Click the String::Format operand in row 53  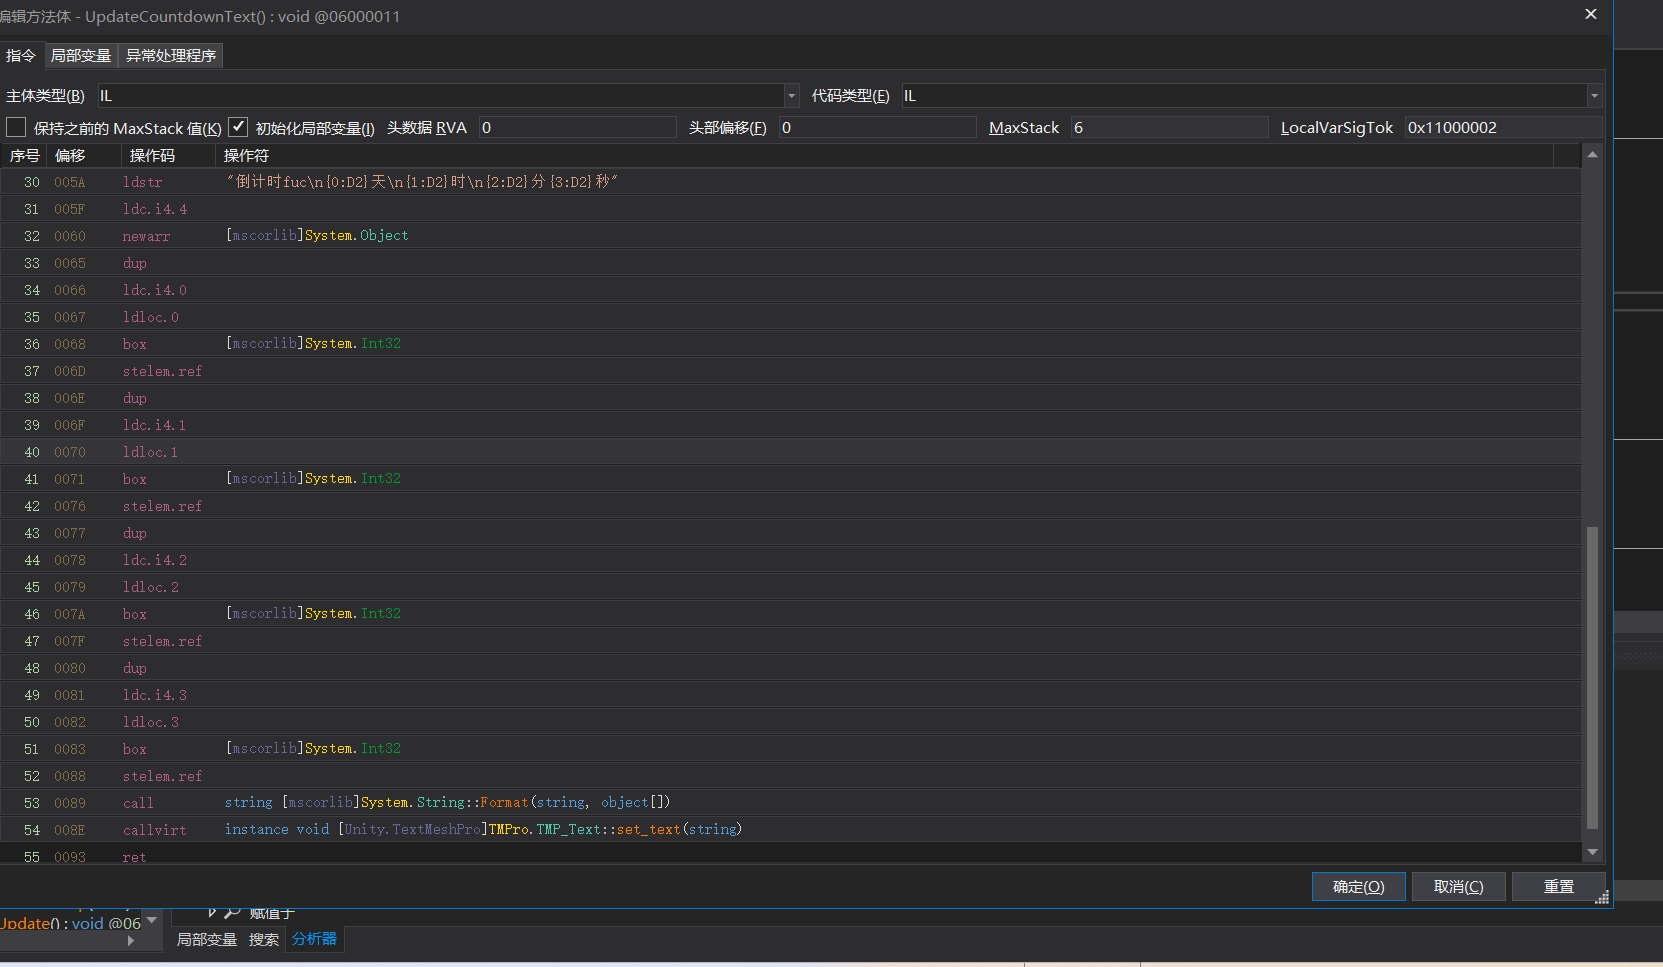pyautogui.click(x=448, y=803)
